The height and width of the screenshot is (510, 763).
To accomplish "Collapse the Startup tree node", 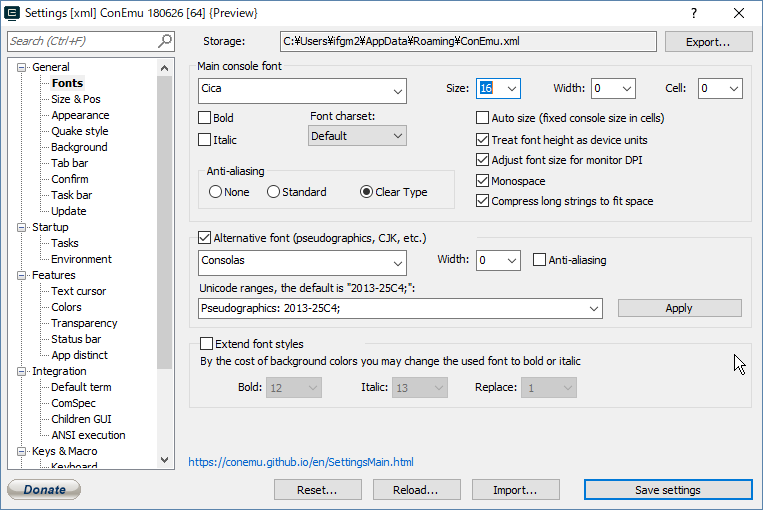I will coord(23,227).
